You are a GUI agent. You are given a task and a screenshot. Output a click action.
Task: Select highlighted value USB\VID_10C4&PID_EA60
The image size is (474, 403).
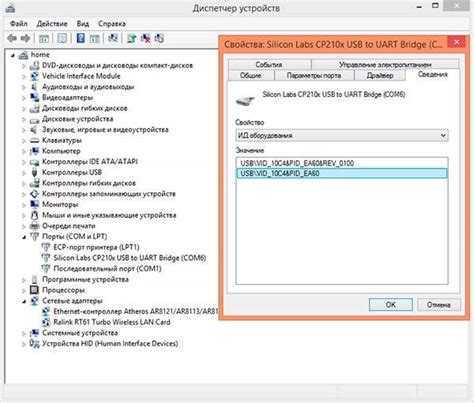click(342, 173)
